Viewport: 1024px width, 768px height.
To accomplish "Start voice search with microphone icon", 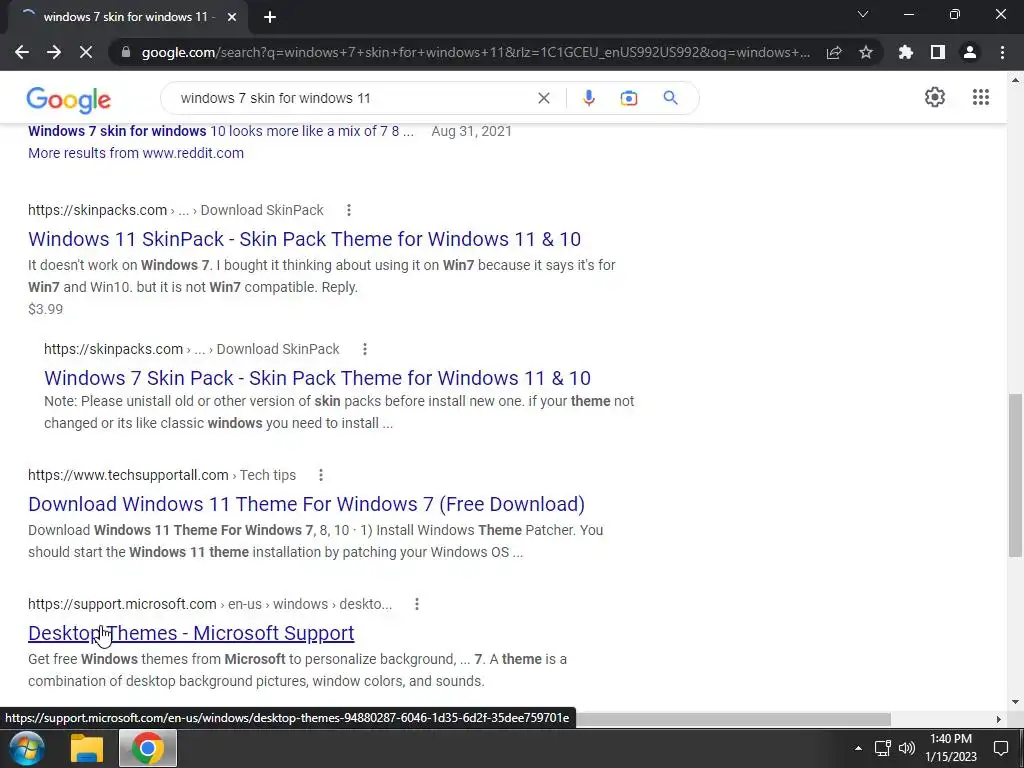I will click(588, 98).
